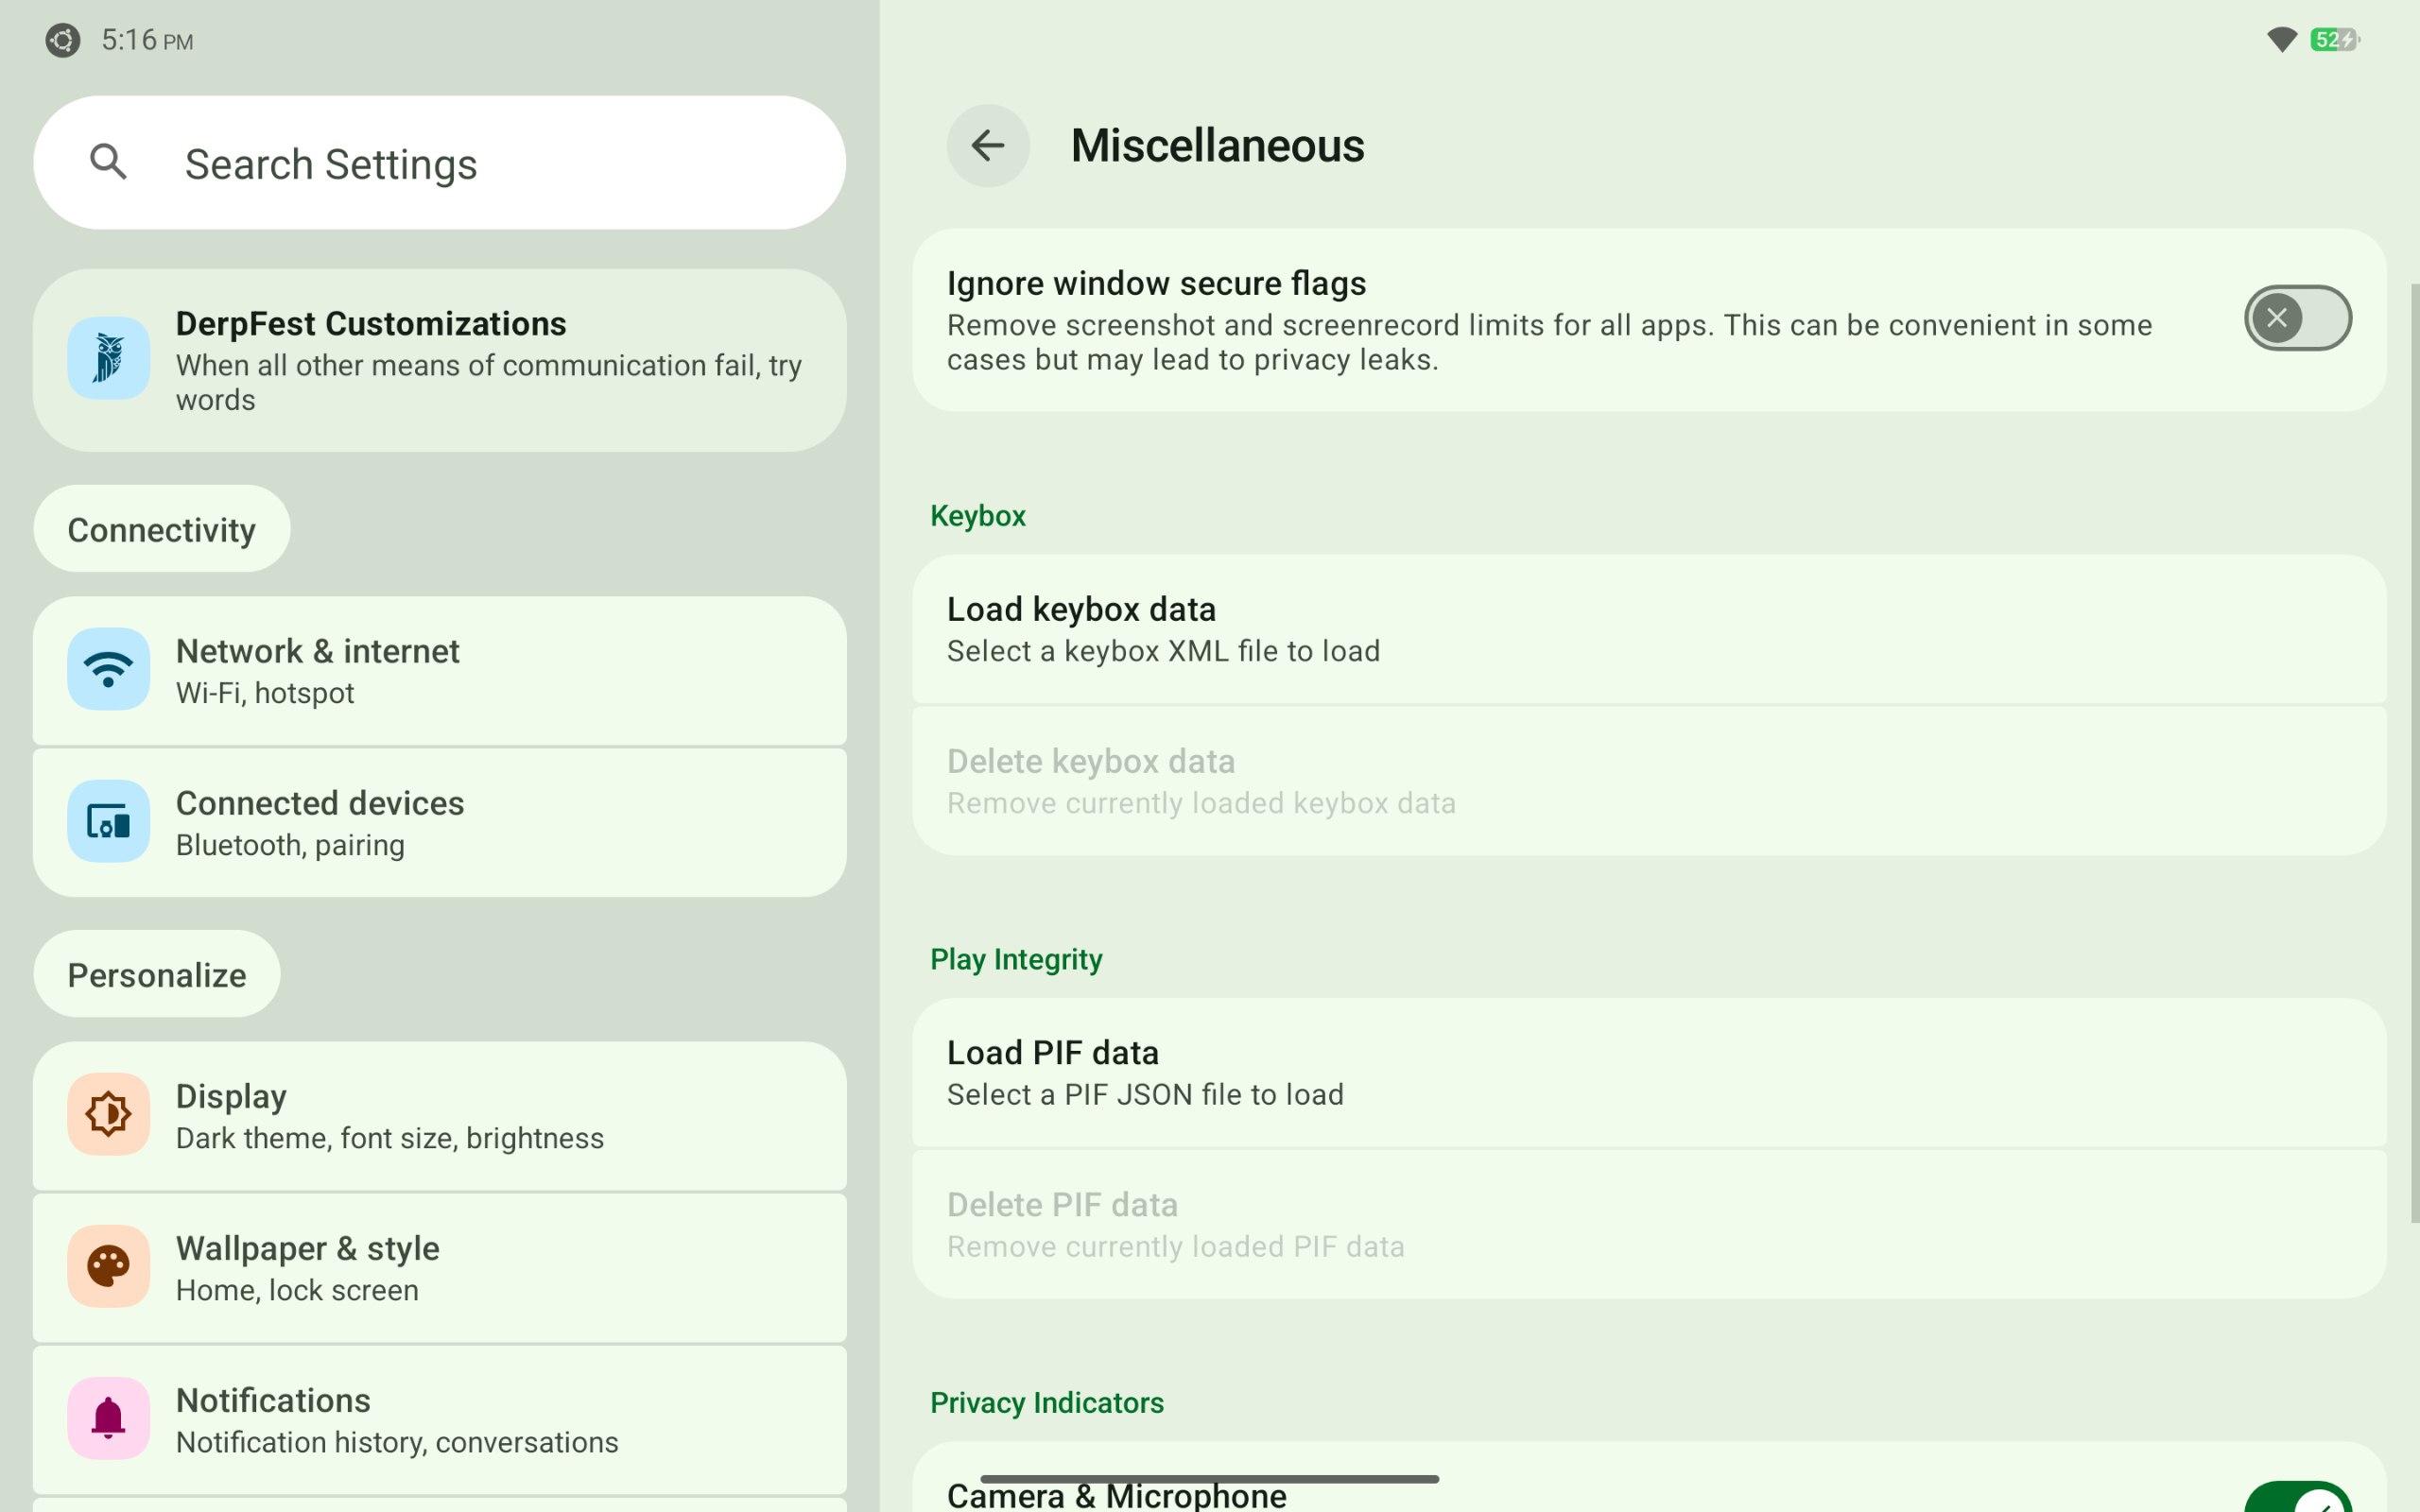Click the bottom navigation gesture handle
The width and height of the screenshot is (2420, 1512).
coord(1209,1478)
